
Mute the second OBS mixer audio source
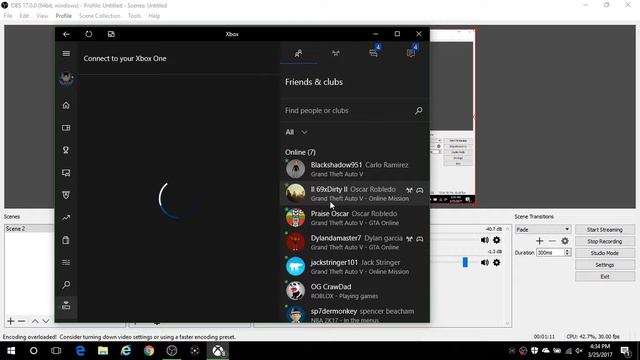click(484, 262)
